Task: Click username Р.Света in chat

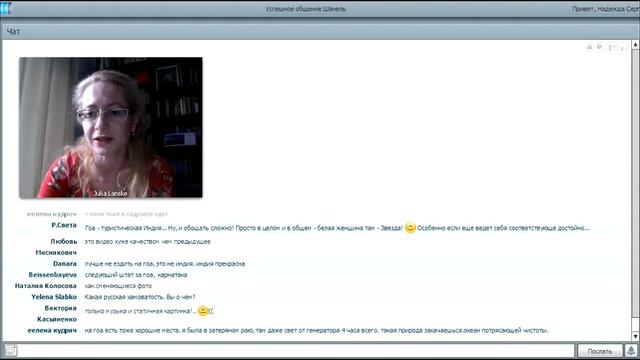Action: tap(64, 225)
